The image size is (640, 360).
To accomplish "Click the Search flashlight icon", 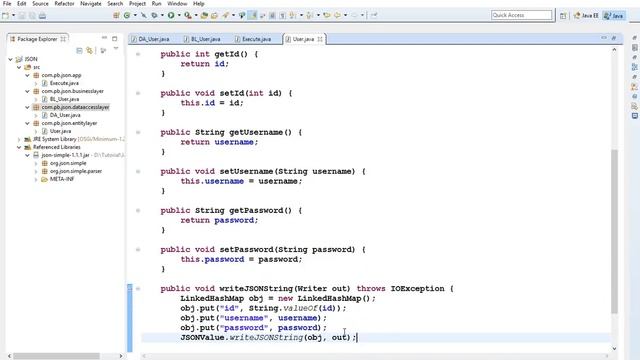I will tap(226, 16).
